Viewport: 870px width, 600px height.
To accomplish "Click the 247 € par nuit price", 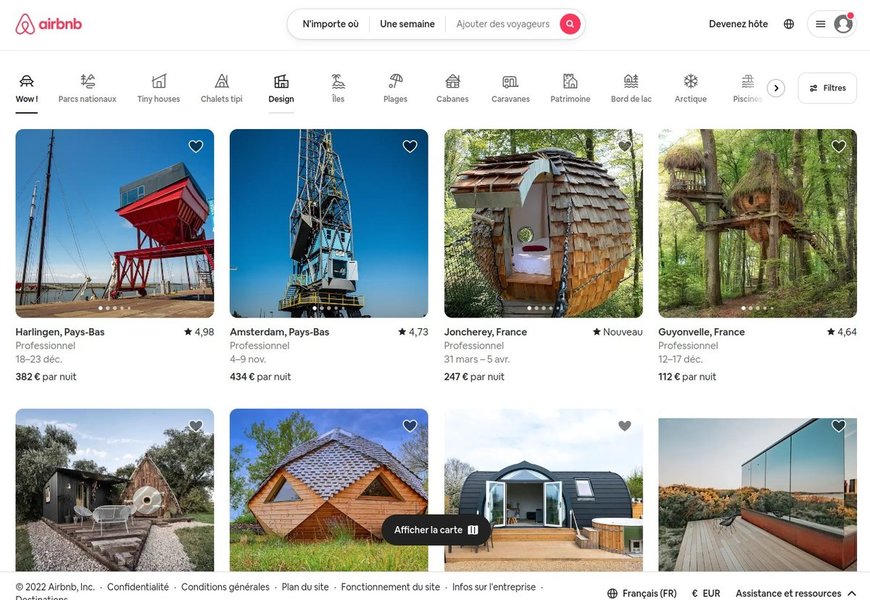I will [474, 376].
